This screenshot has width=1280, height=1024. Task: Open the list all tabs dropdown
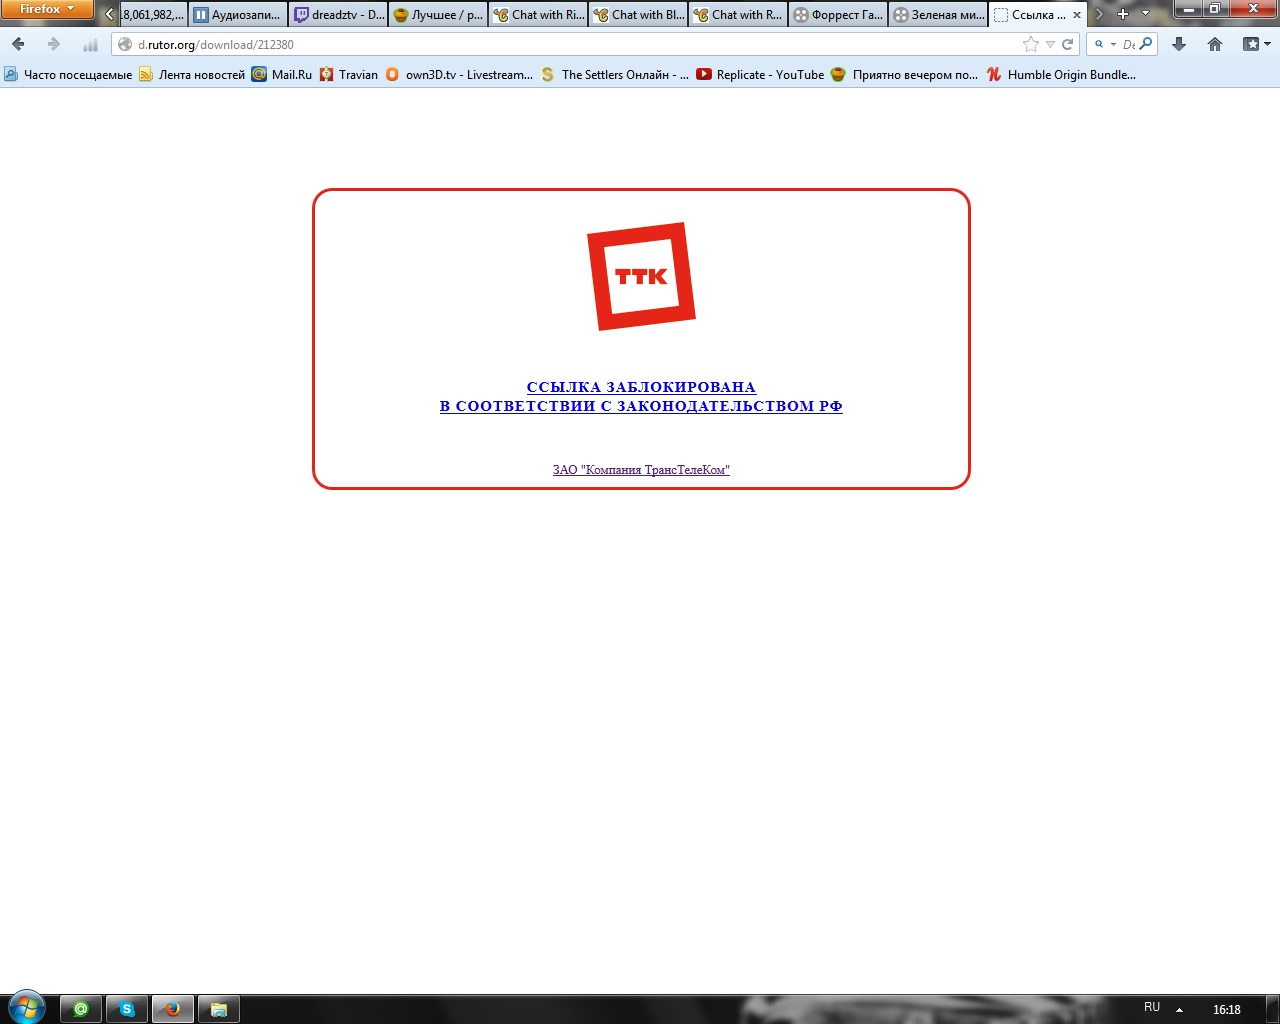click(x=1145, y=14)
